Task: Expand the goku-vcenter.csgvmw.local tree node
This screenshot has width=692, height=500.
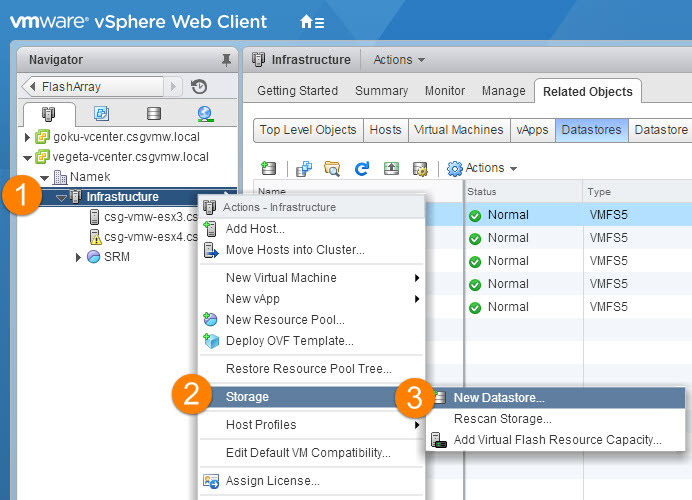Action: click(27, 137)
